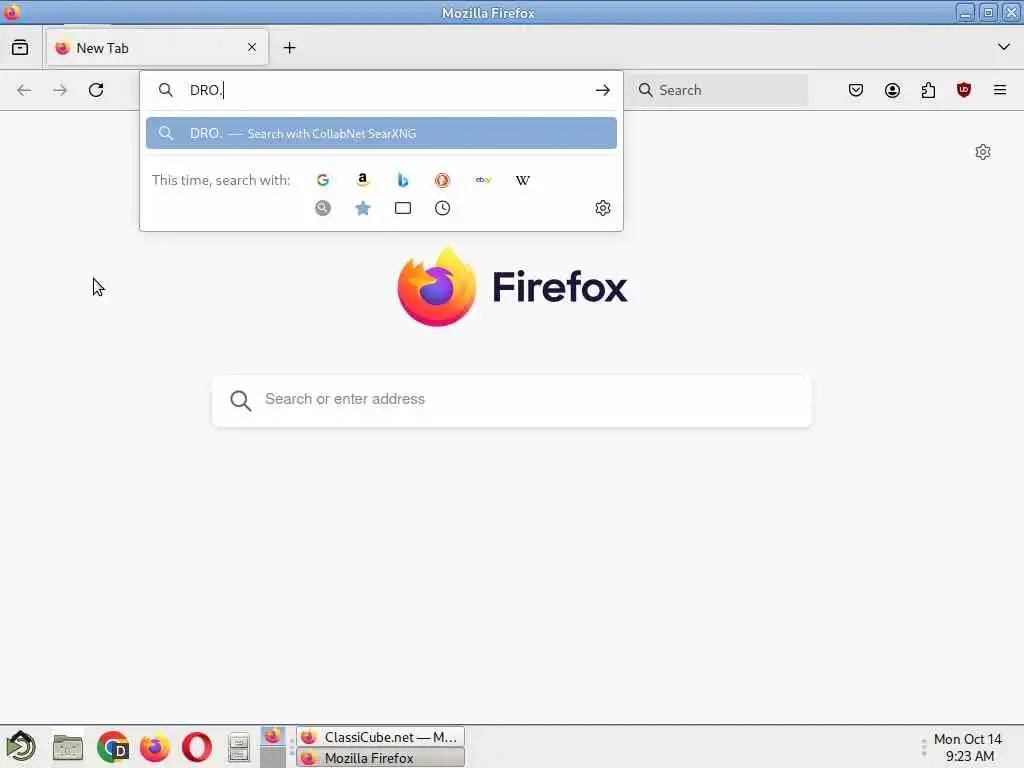Go back one page
1024x768 pixels.
24,90
